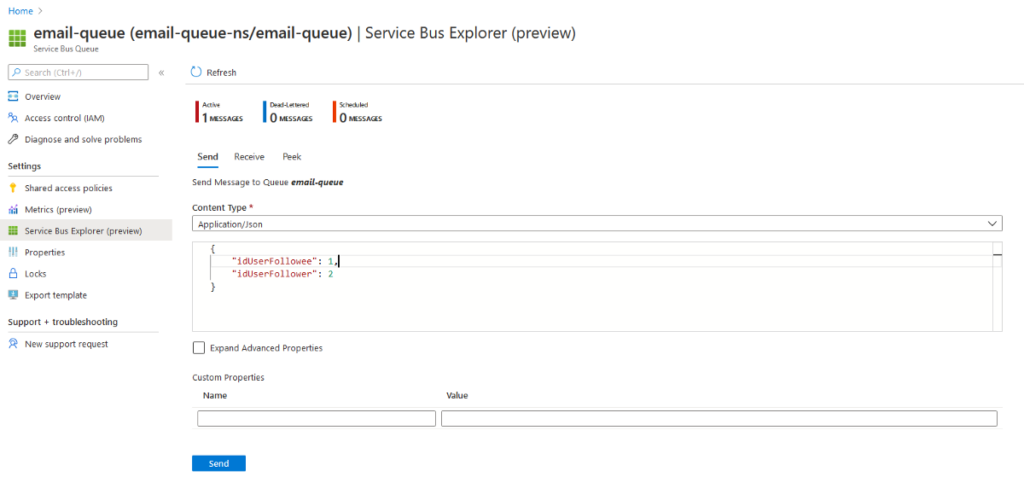1024x500 pixels.
Task: Click the Refresh circular arrow icon
Action: (196, 72)
